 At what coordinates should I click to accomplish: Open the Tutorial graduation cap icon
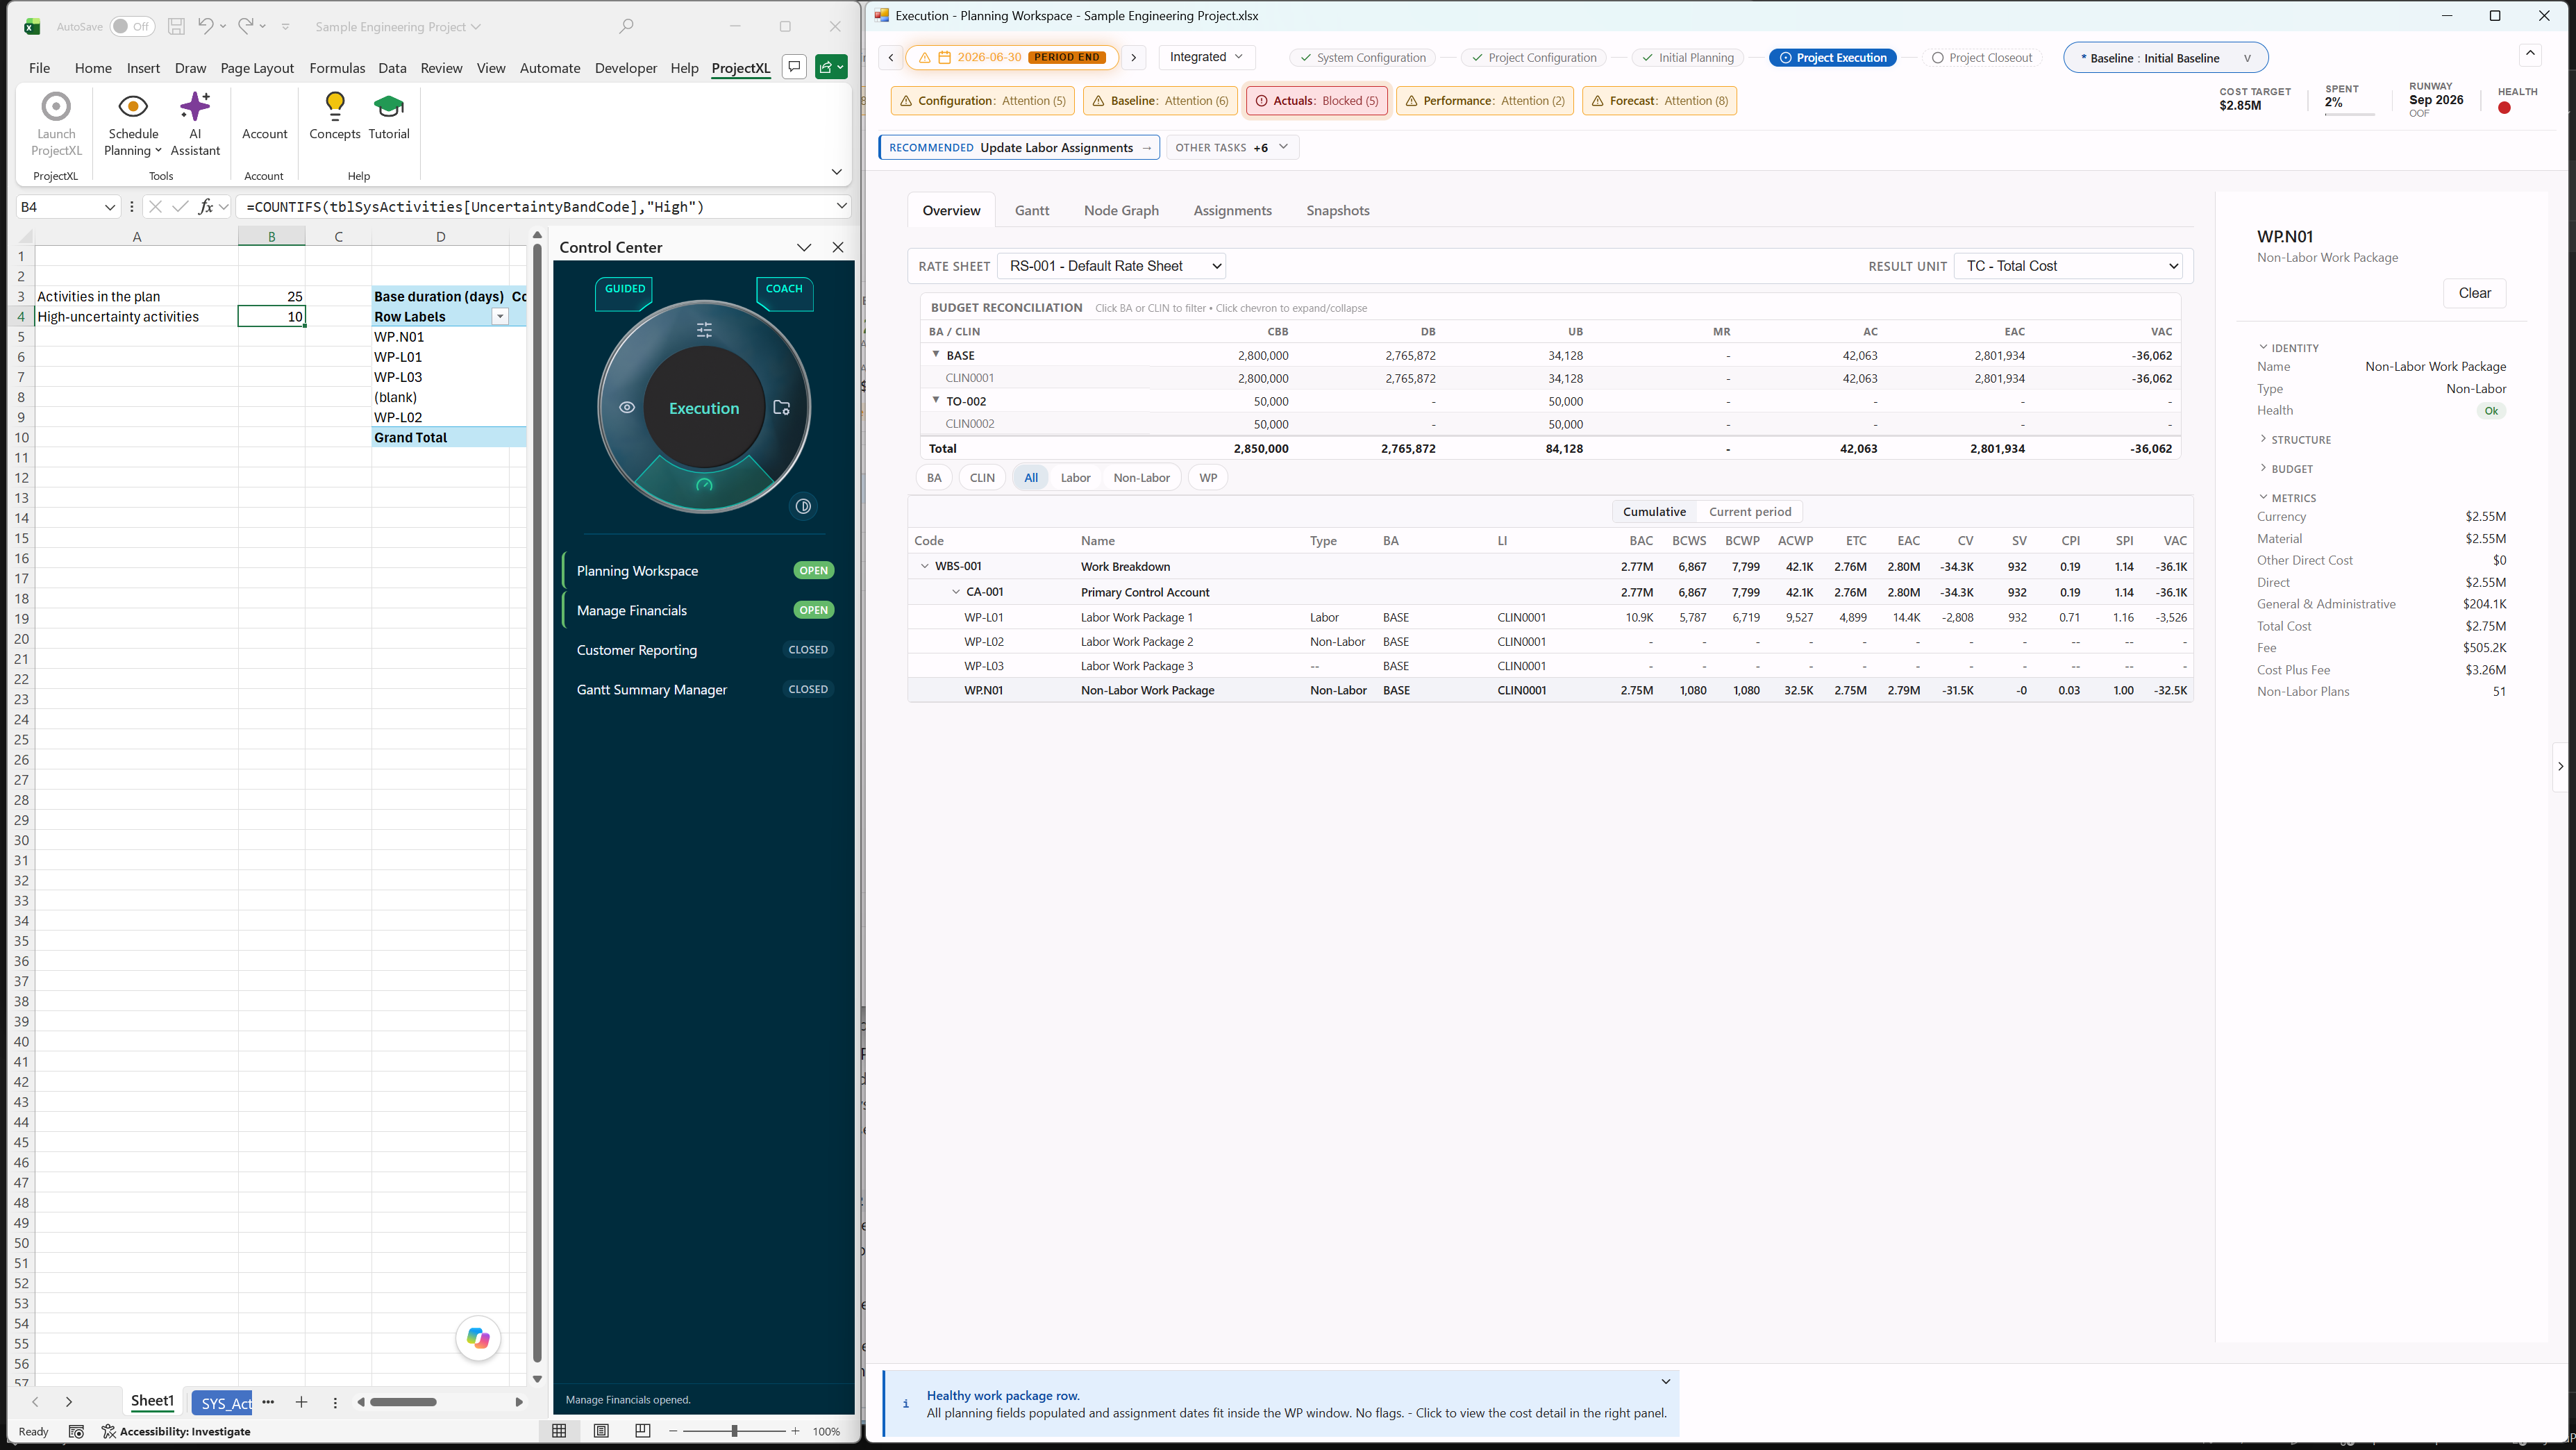point(389,116)
